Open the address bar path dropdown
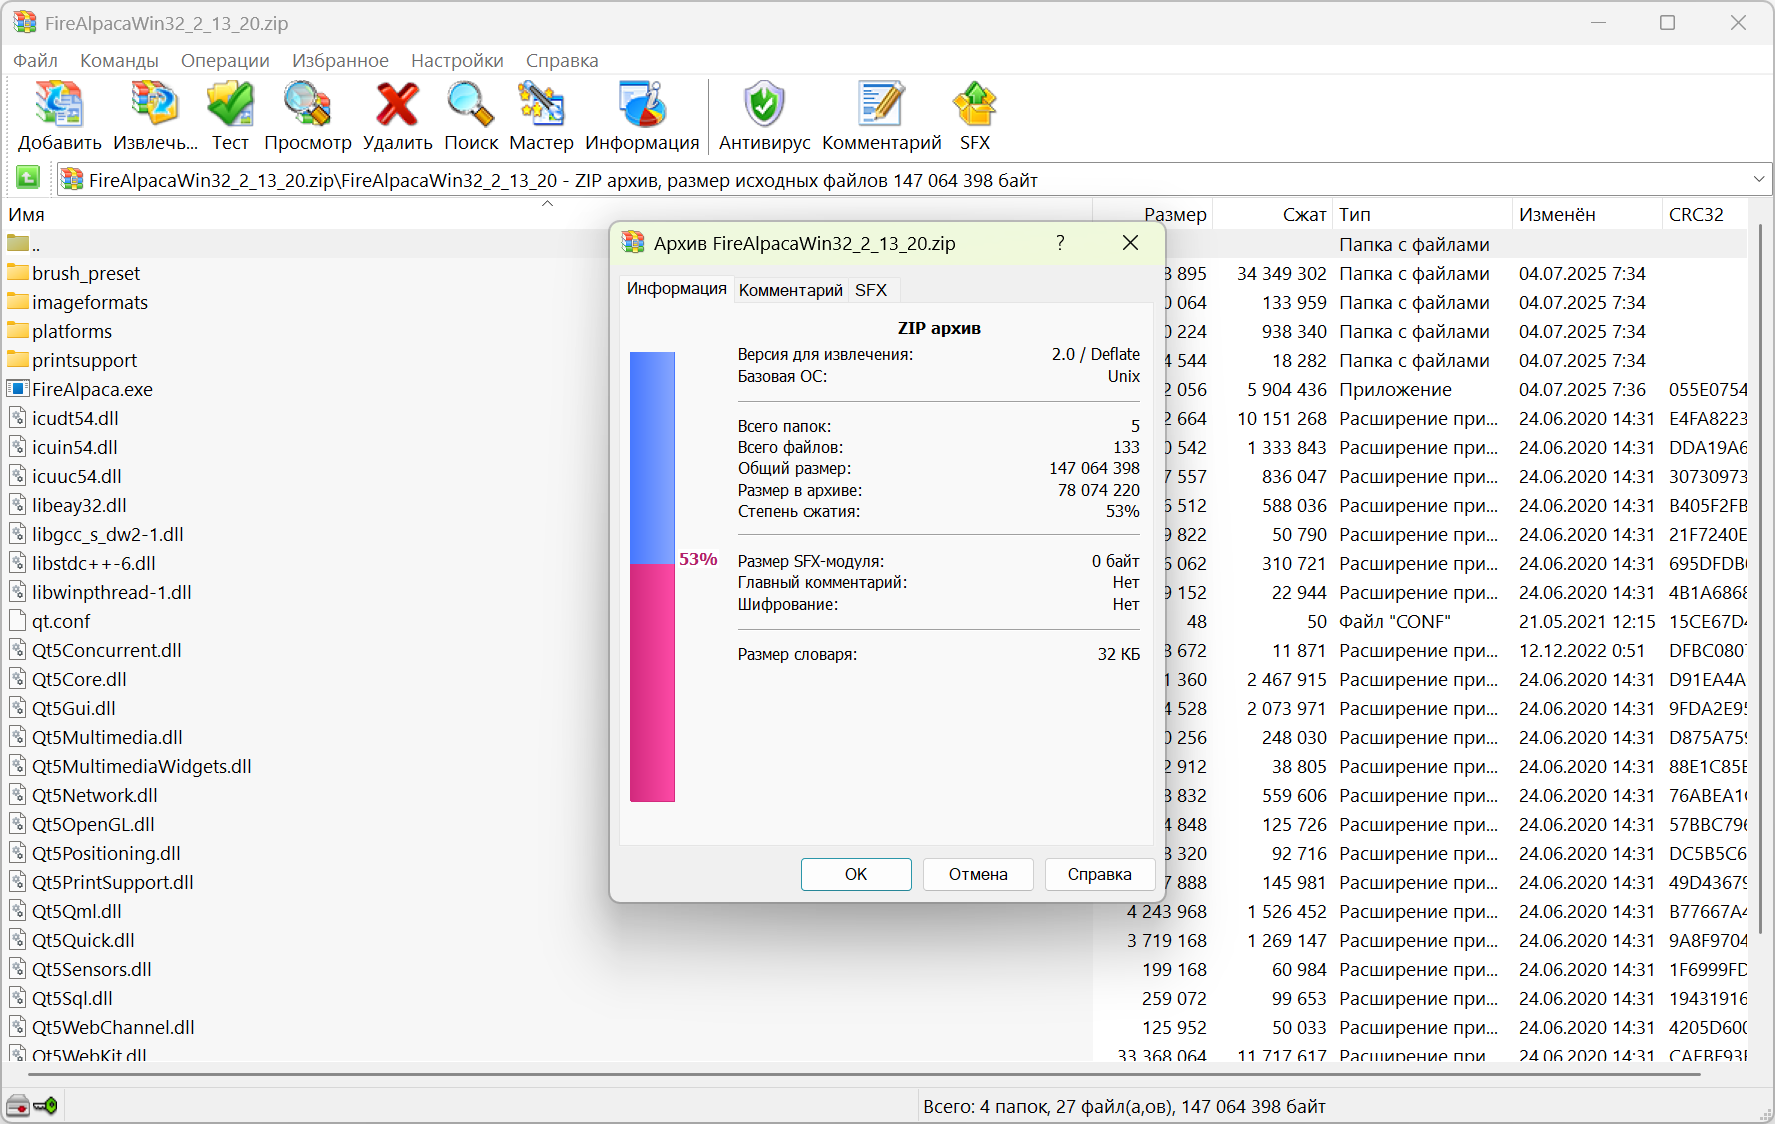 [x=1759, y=179]
